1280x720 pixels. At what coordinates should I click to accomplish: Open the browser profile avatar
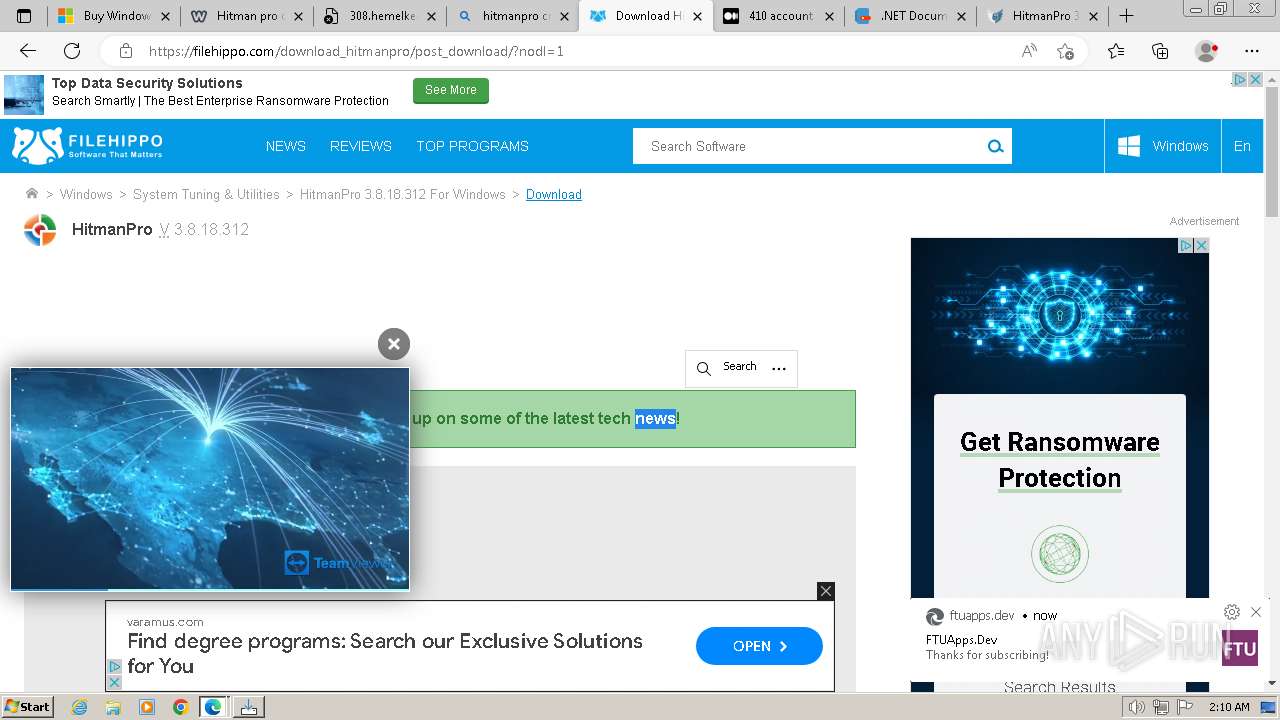click(1207, 51)
